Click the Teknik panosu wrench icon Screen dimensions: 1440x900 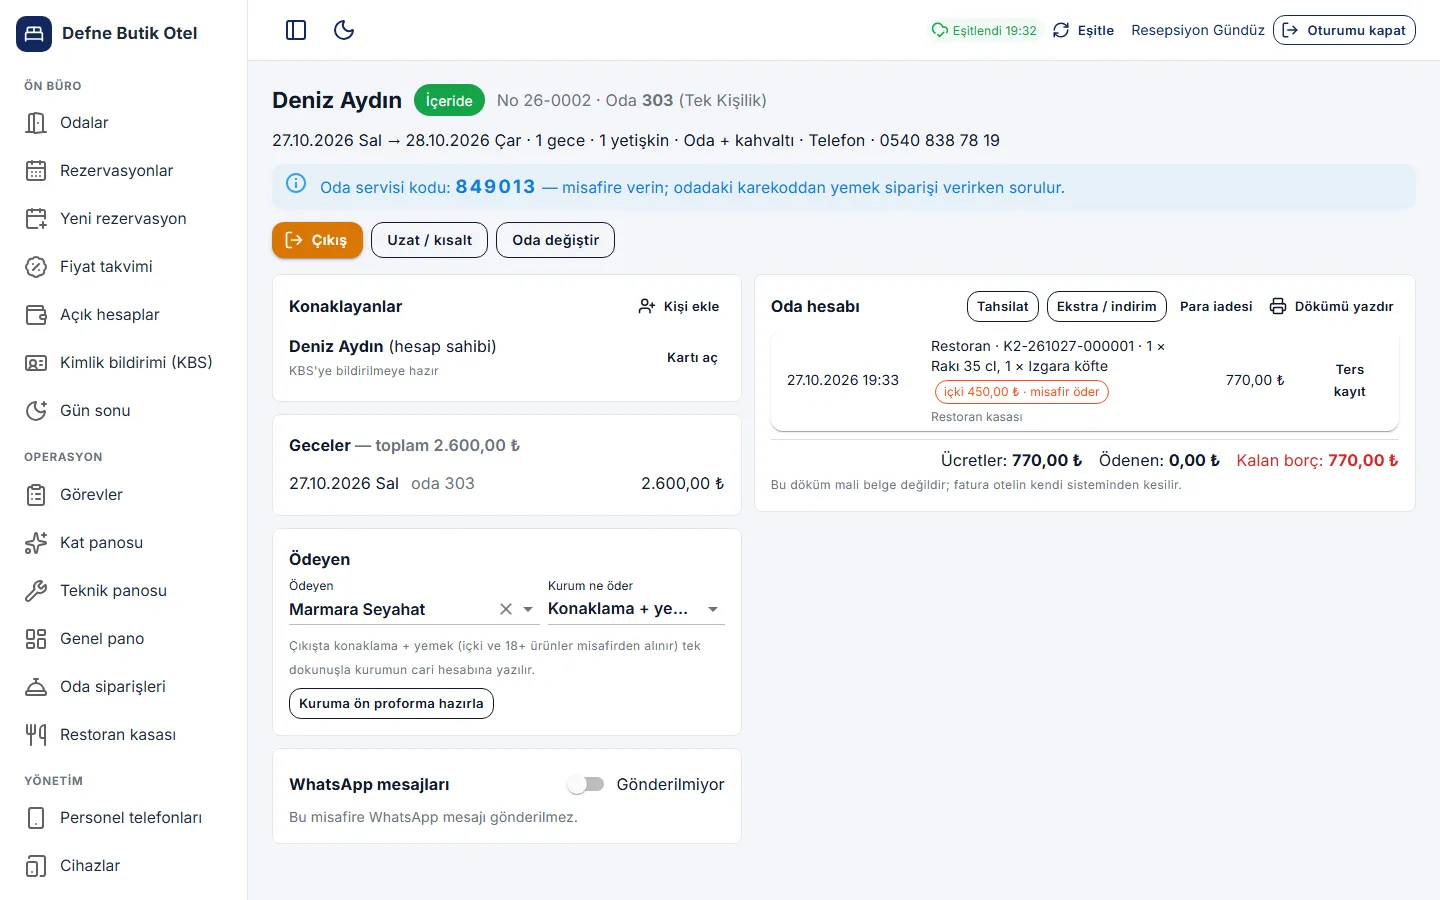pos(36,591)
